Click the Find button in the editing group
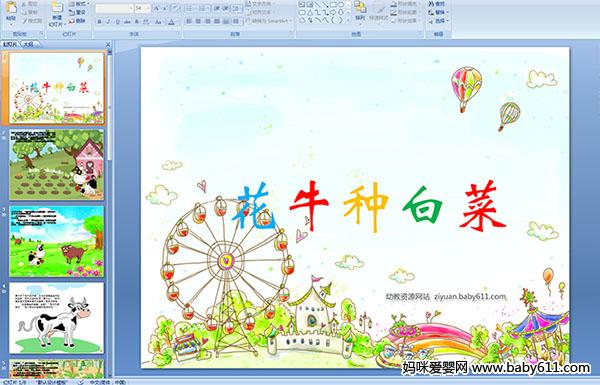This screenshot has width=600, height=385. point(437,4)
